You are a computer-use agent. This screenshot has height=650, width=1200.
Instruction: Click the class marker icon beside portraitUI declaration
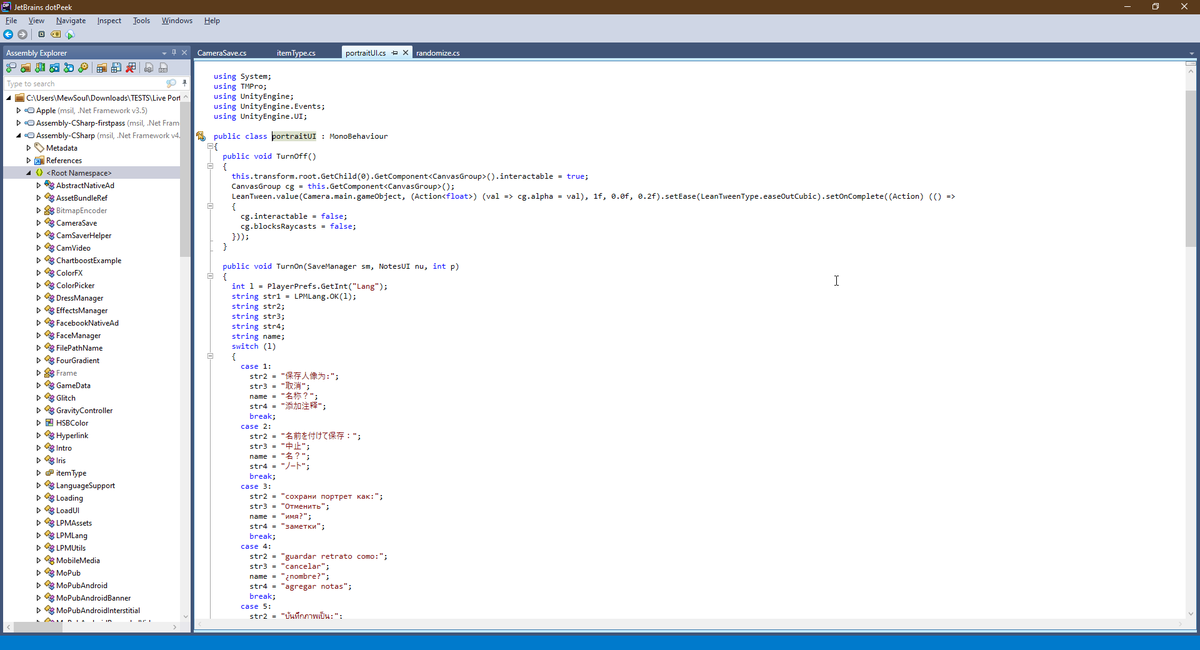pyautogui.click(x=201, y=136)
